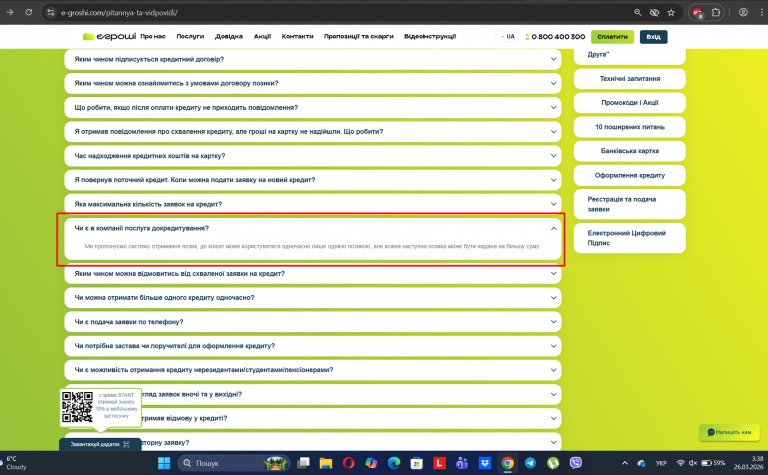The height and width of the screenshot is (475, 768).
Task: Open Microsoft Edge from the taskbar
Action: pos(394,463)
